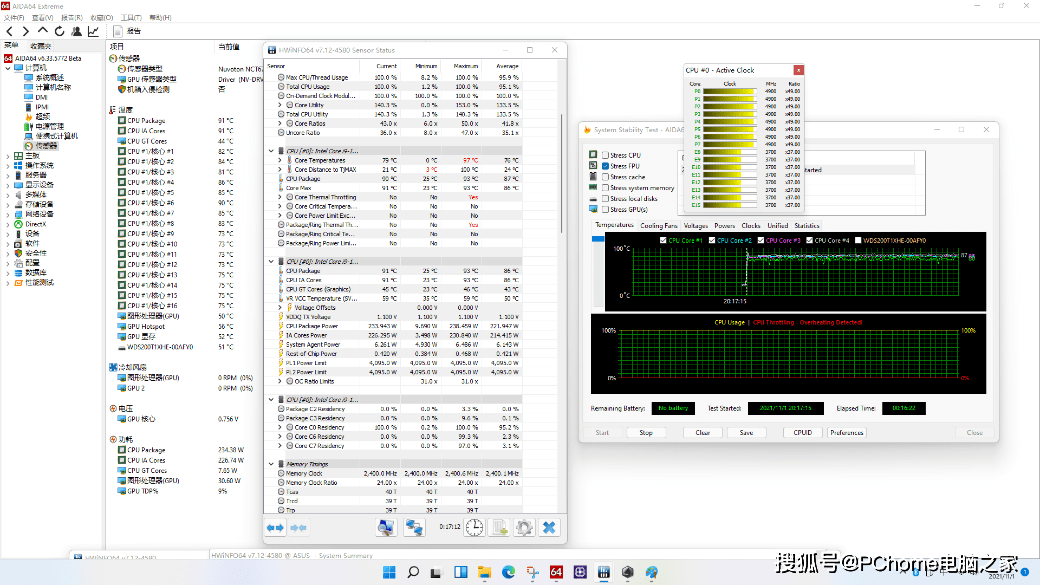Select the CPU Package Power row in HWiNFO
Screen dimensions: 1040x585
point(393,326)
